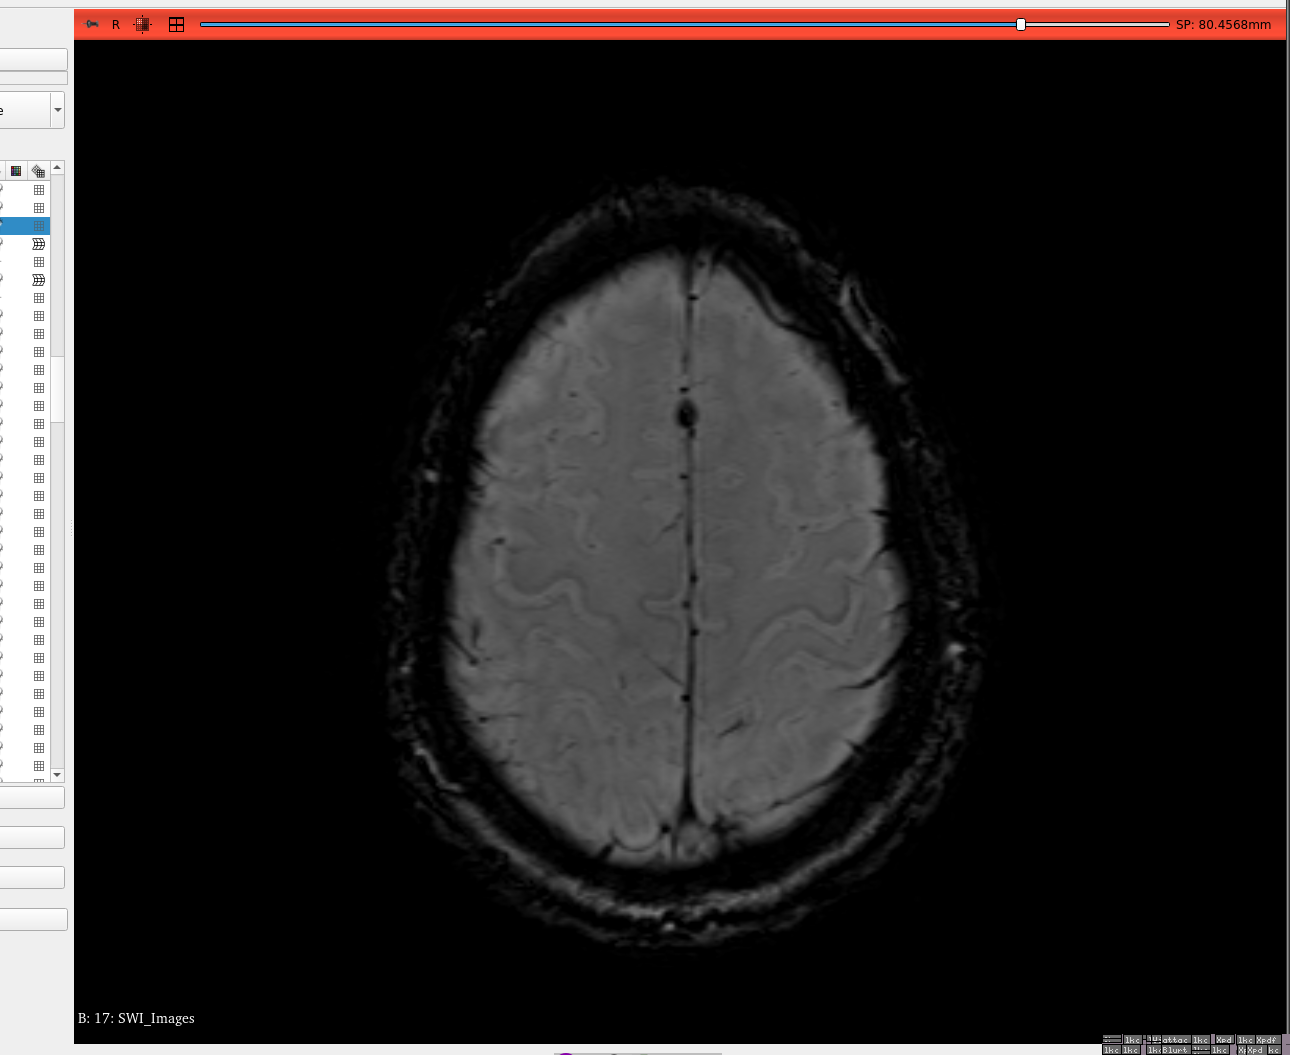Click the grid icon between the two warped icons
The height and width of the screenshot is (1055, 1290).
coord(39,262)
